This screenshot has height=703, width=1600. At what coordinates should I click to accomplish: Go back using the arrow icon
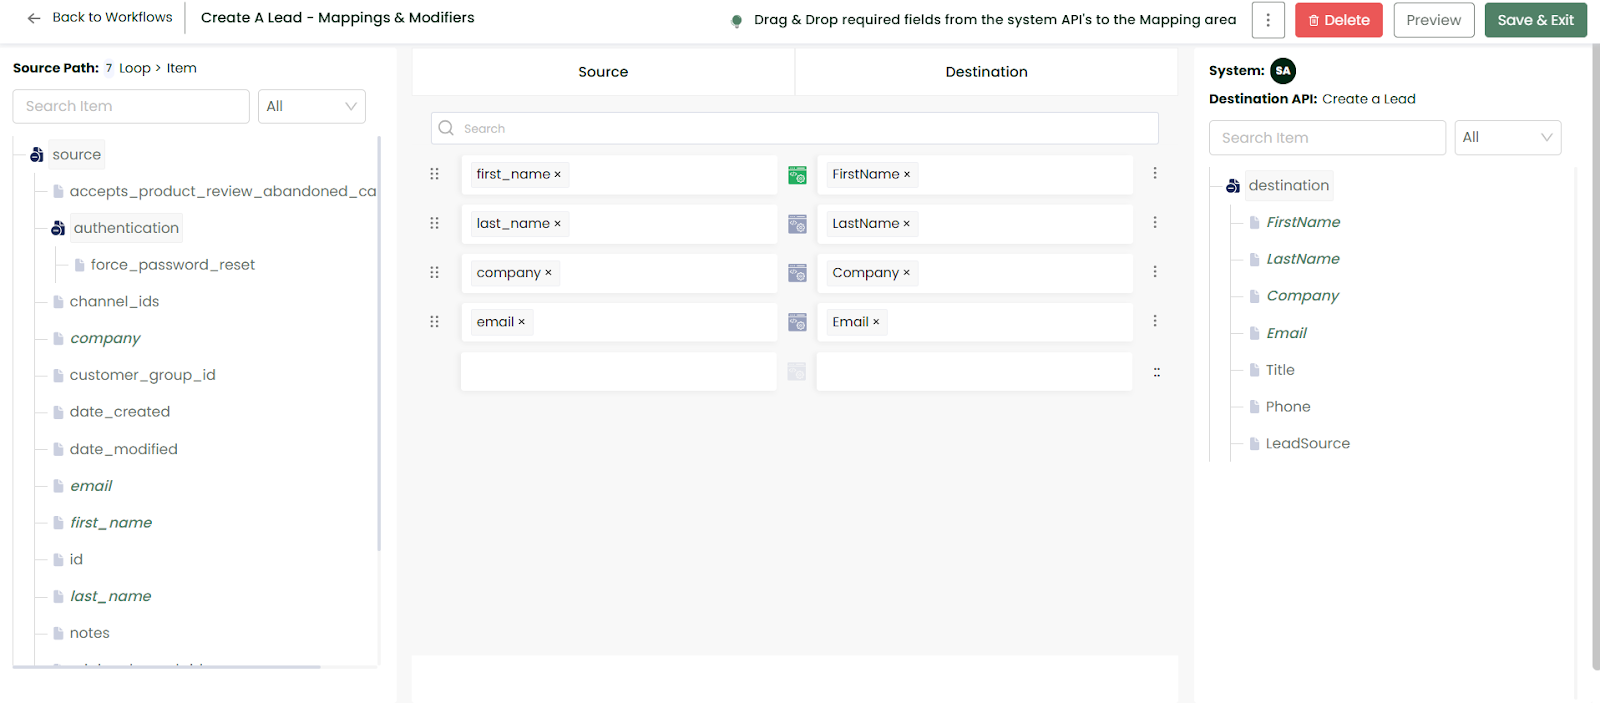coord(34,18)
